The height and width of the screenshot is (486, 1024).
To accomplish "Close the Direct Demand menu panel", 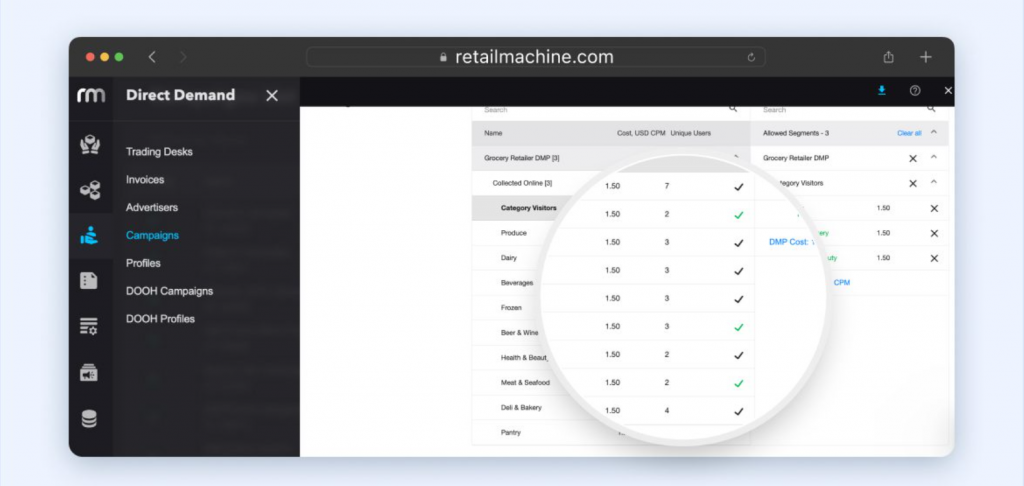I will point(272,96).
